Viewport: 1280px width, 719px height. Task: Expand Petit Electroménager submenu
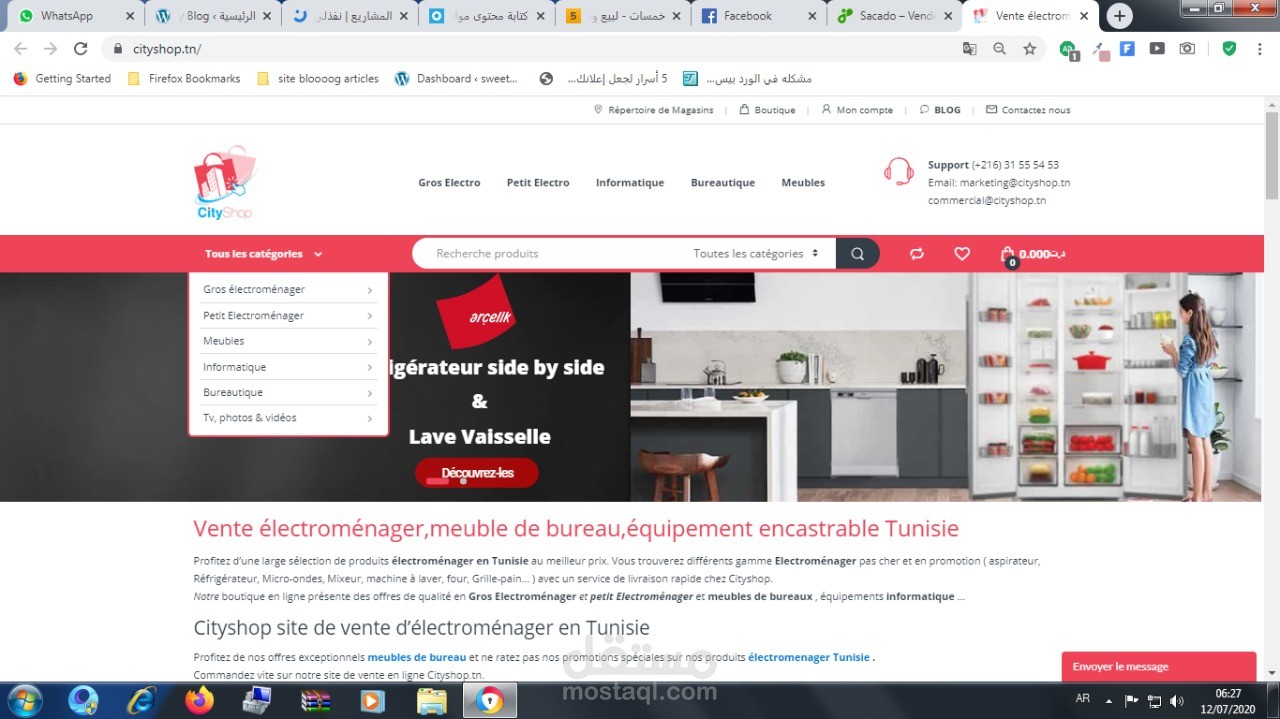[288, 316]
